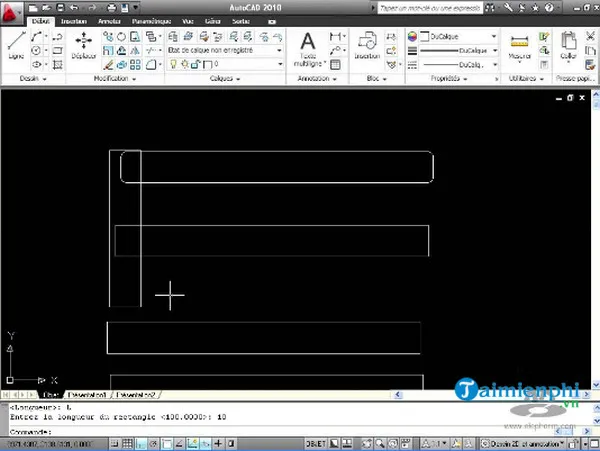This screenshot has width=600, height=451.
Task: Click the mirror tool in Modification panel
Action: coord(135,50)
